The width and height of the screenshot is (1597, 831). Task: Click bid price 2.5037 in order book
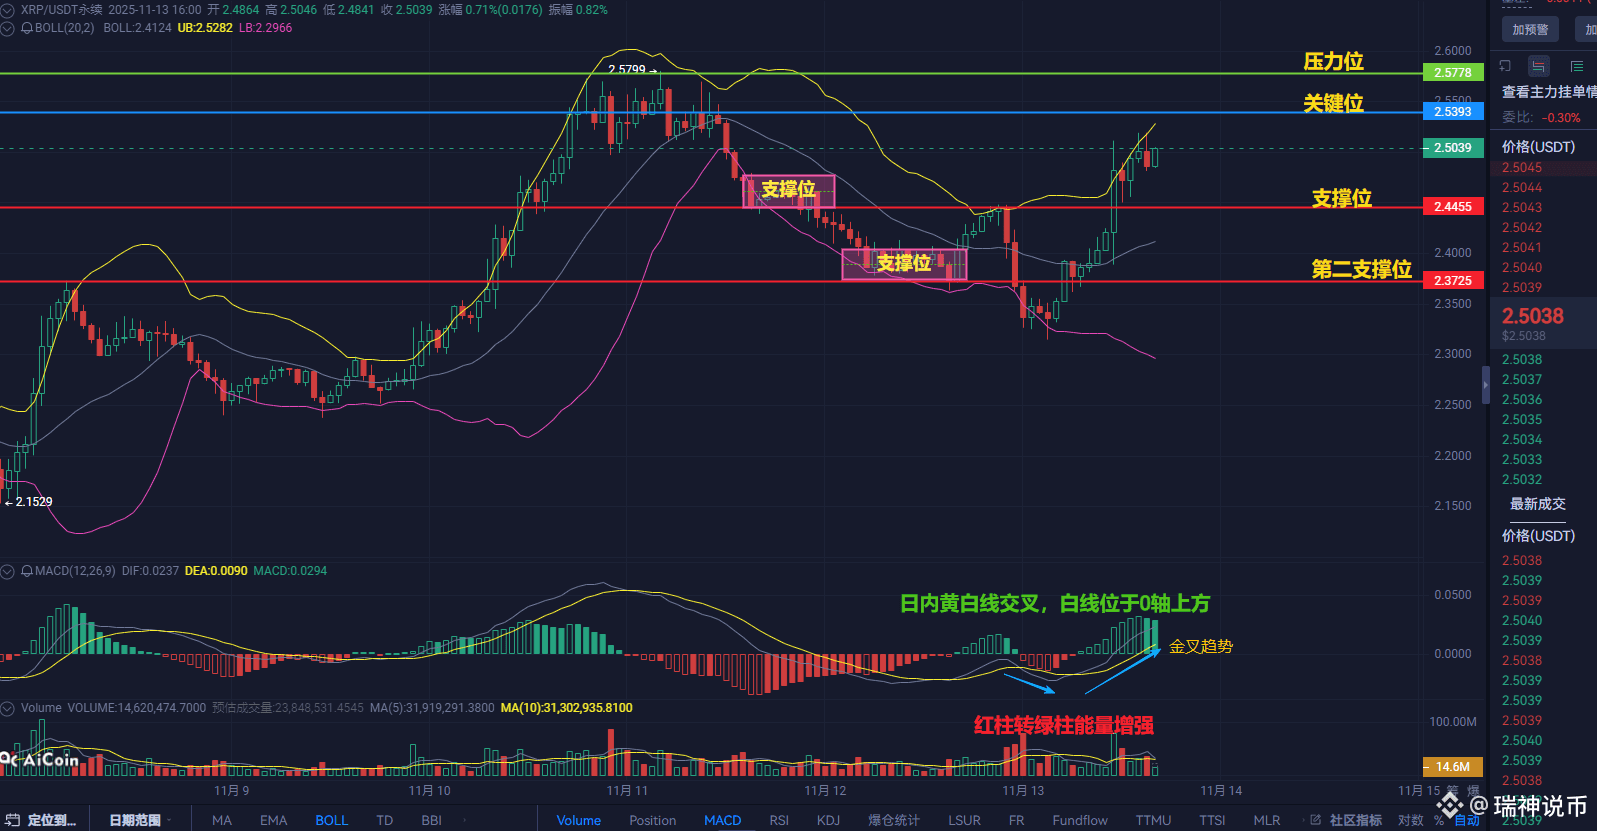(x=1522, y=380)
